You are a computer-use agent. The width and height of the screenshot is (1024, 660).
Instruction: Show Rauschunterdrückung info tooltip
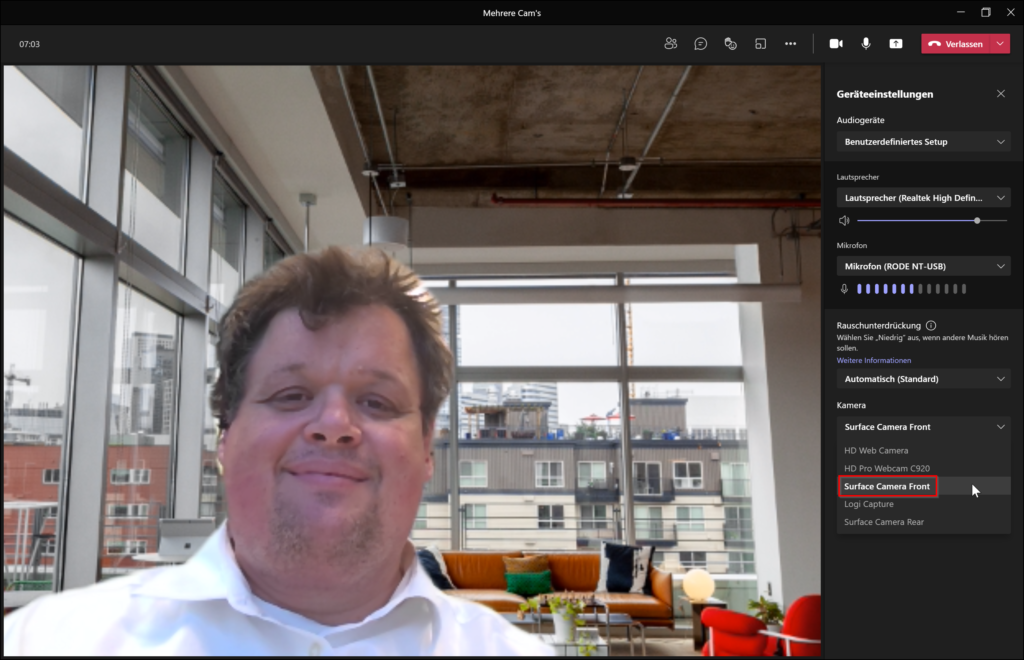pyautogui.click(x=931, y=325)
